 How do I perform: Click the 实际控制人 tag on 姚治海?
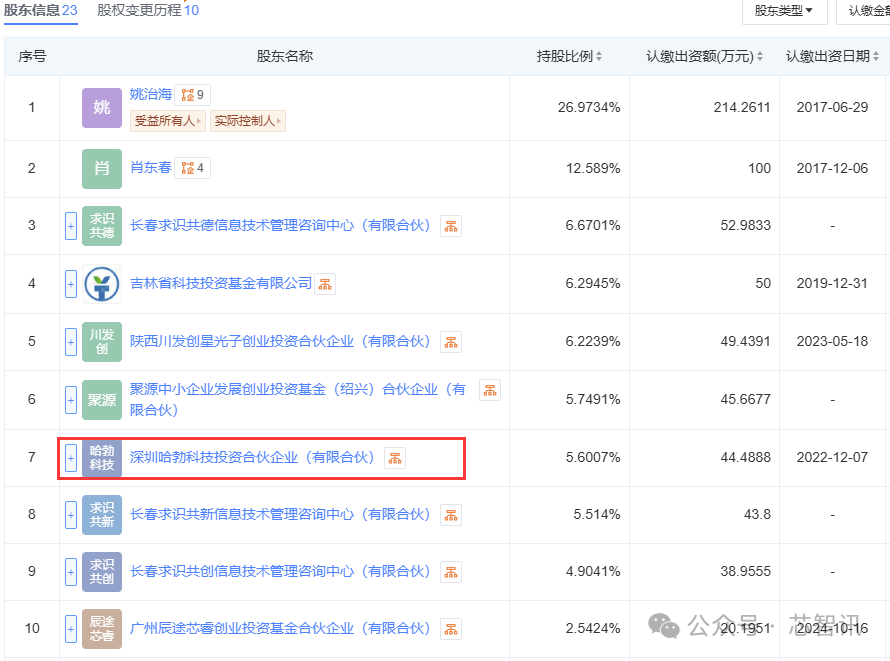(x=247, y=121)
